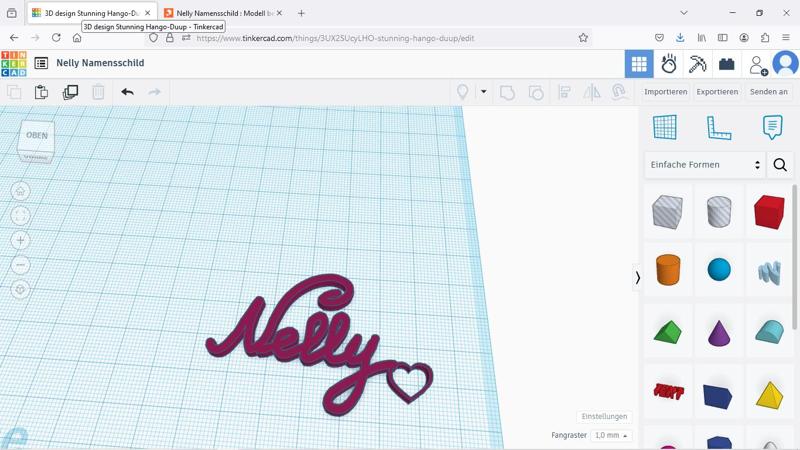Select the cylinder hole shape
The height and width of the screenshot is (450, 800).
click(x=719, y=211)
